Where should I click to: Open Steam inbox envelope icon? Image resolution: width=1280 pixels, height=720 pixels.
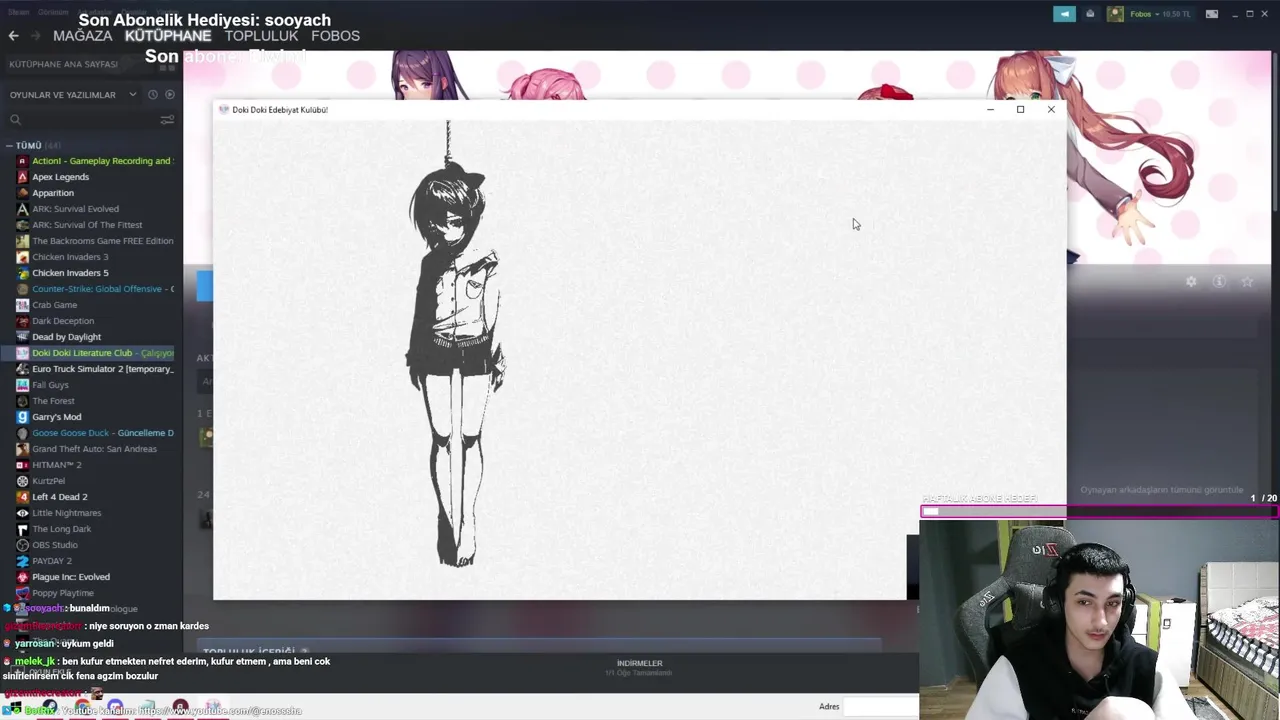(1090, 14)
